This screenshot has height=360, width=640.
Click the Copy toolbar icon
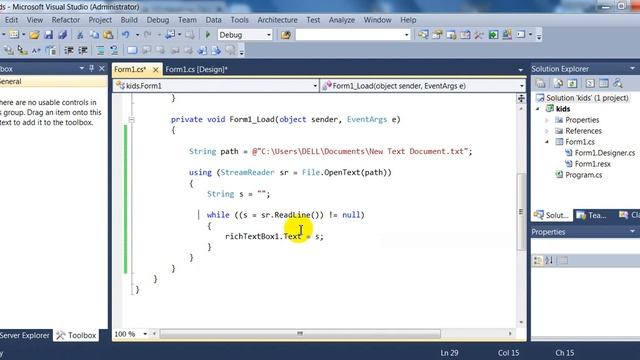(x=94, y=35)
